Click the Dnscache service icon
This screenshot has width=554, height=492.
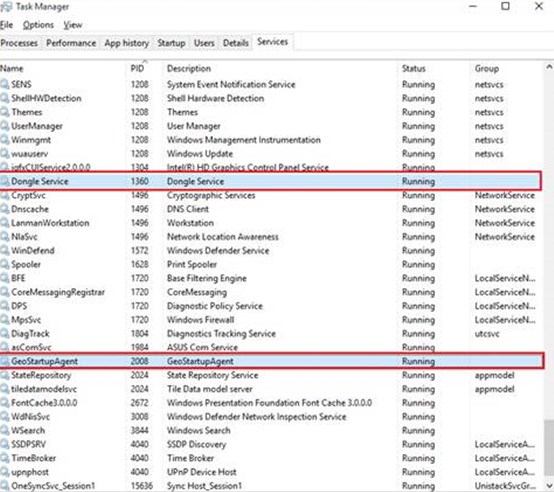point(5,209)
